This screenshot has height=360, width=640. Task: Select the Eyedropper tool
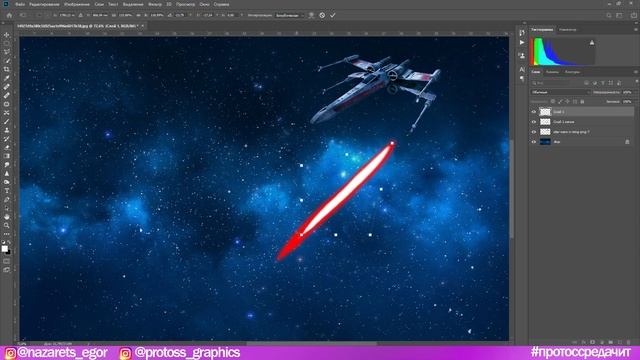(x=7, y=78)
